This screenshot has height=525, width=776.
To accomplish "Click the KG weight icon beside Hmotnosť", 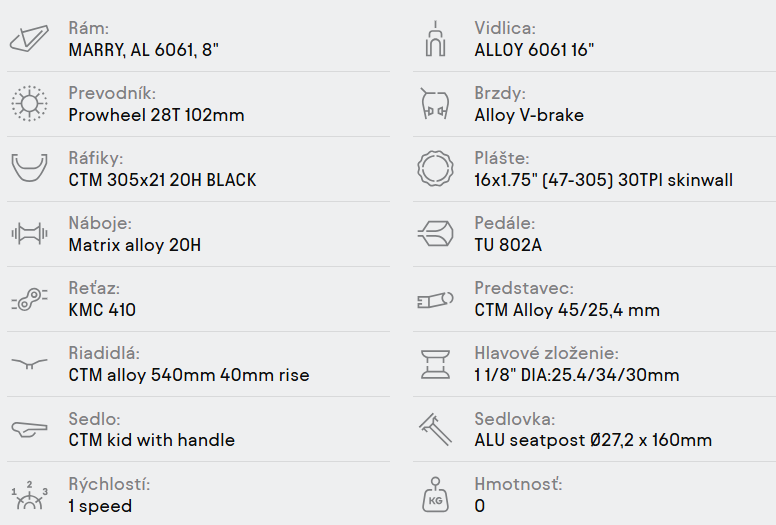I will [435, 494].
